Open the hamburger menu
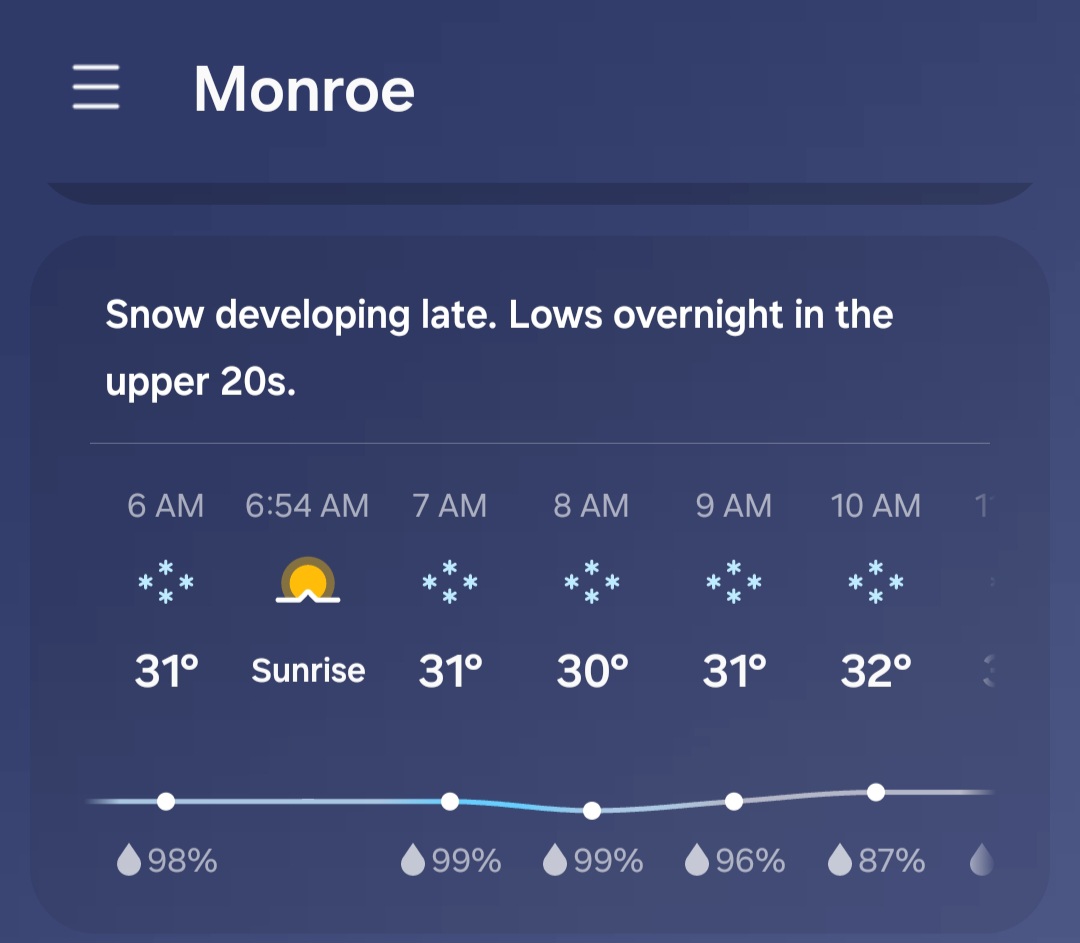This screenshot has height=943, width=1080. coord(96,87)
